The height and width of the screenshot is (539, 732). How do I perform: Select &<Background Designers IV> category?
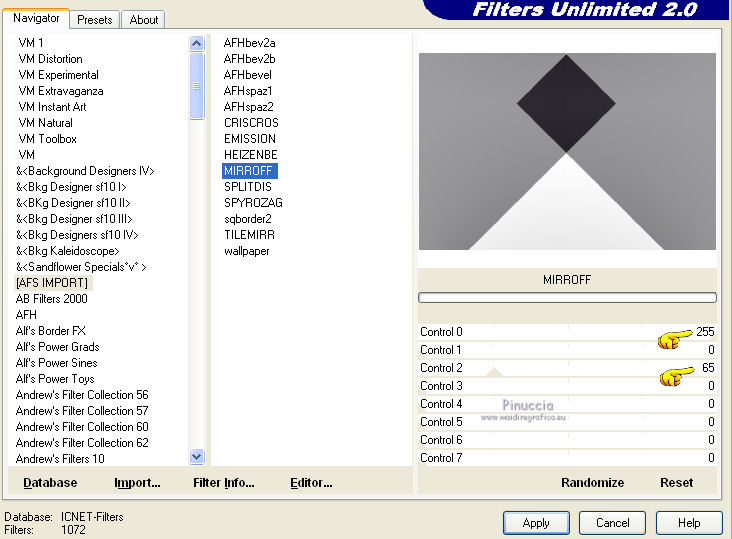pyautogui.click(x=85, y=171)
